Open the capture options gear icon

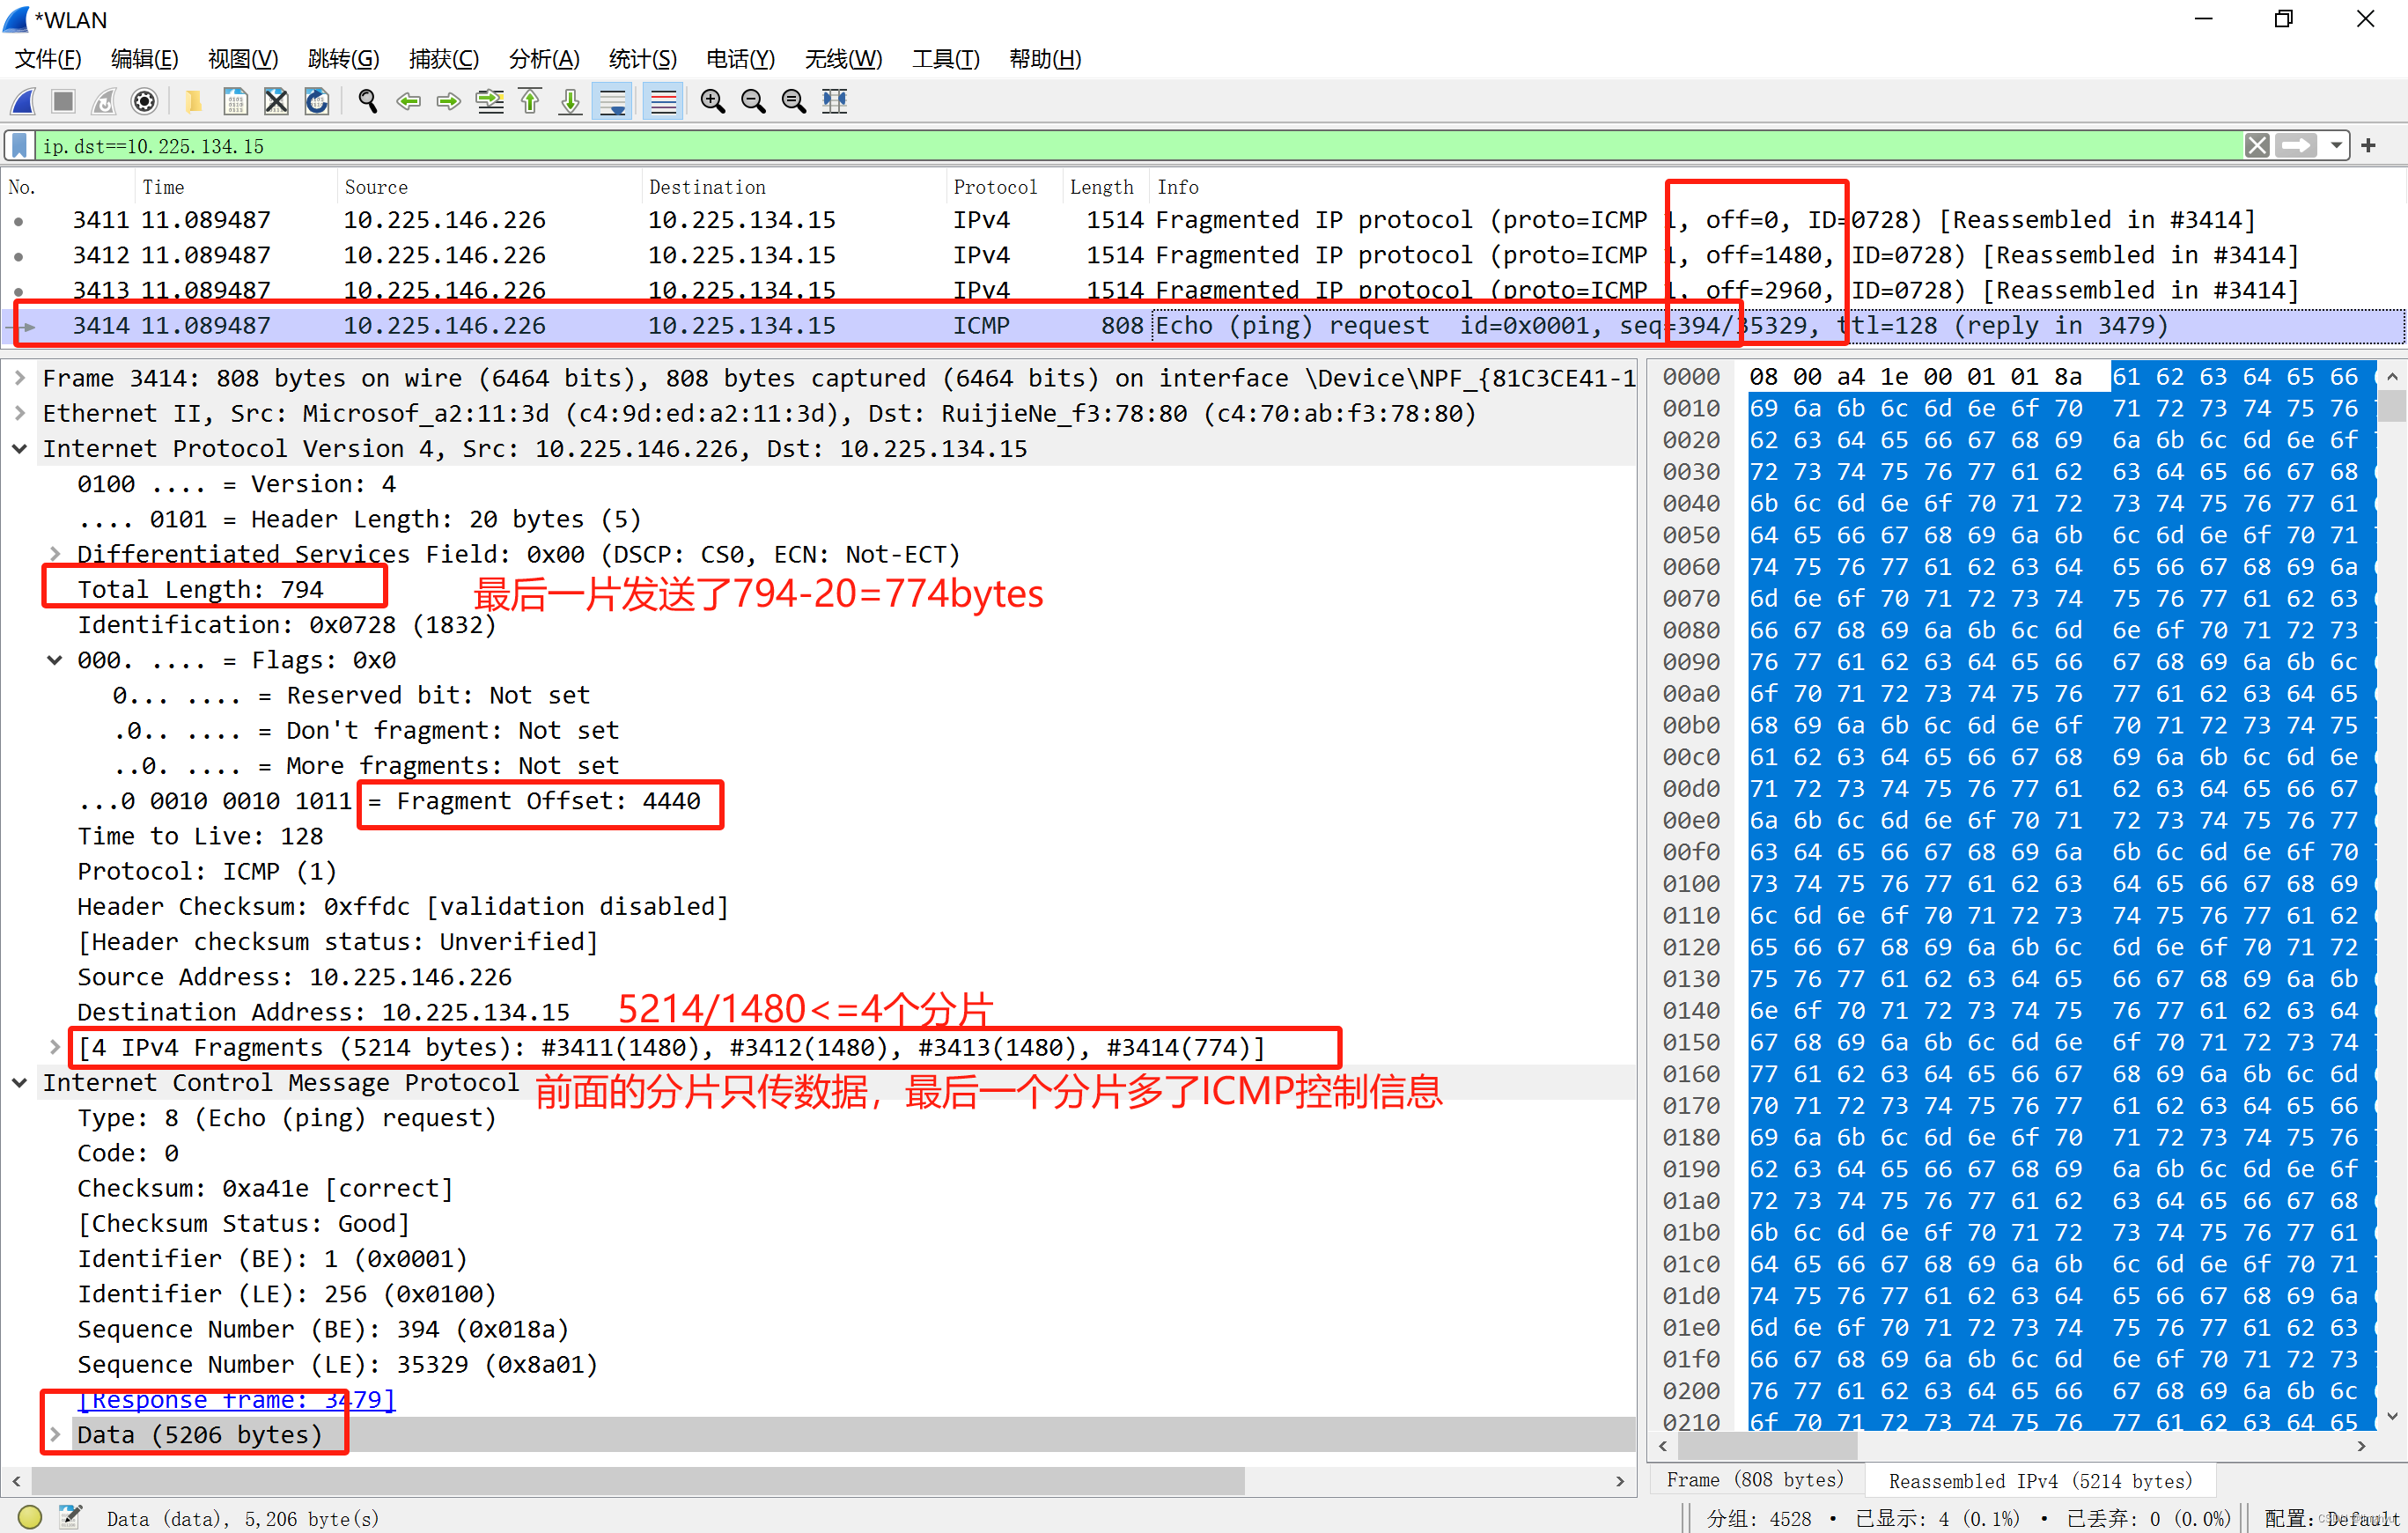(144, 101)
